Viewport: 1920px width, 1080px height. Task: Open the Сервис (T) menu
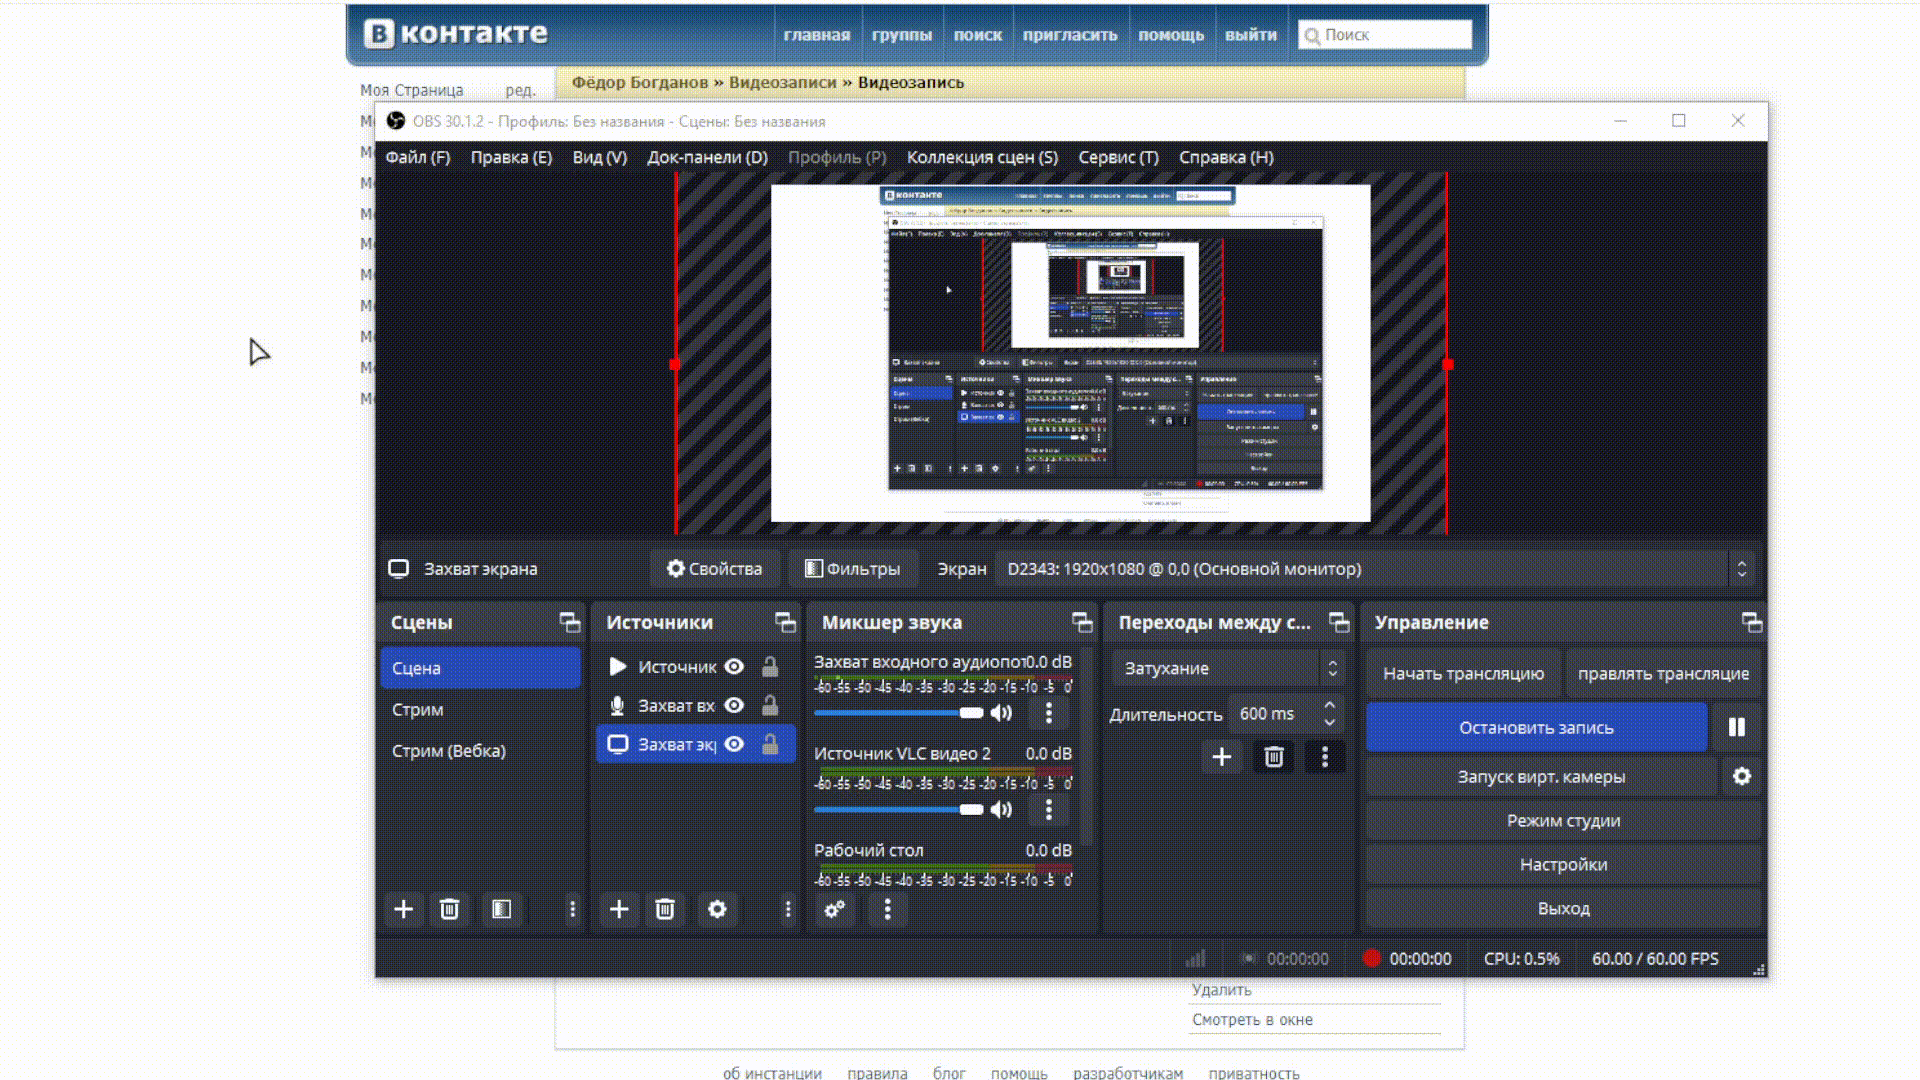click(x=1118, y=157)
